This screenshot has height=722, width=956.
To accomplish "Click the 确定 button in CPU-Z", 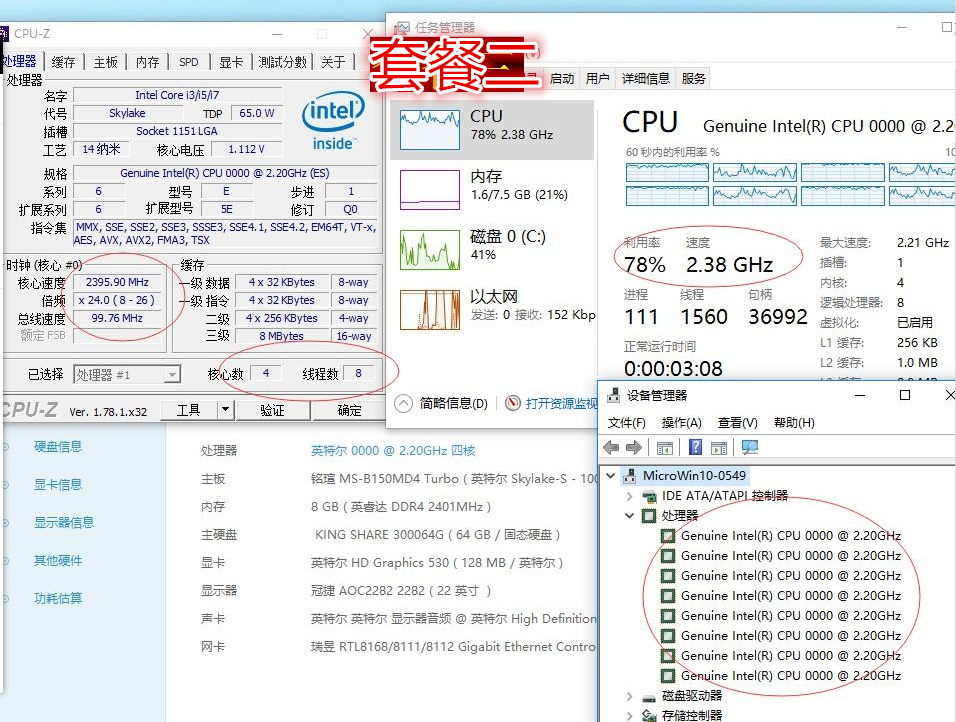I will (x=349, y=410).
